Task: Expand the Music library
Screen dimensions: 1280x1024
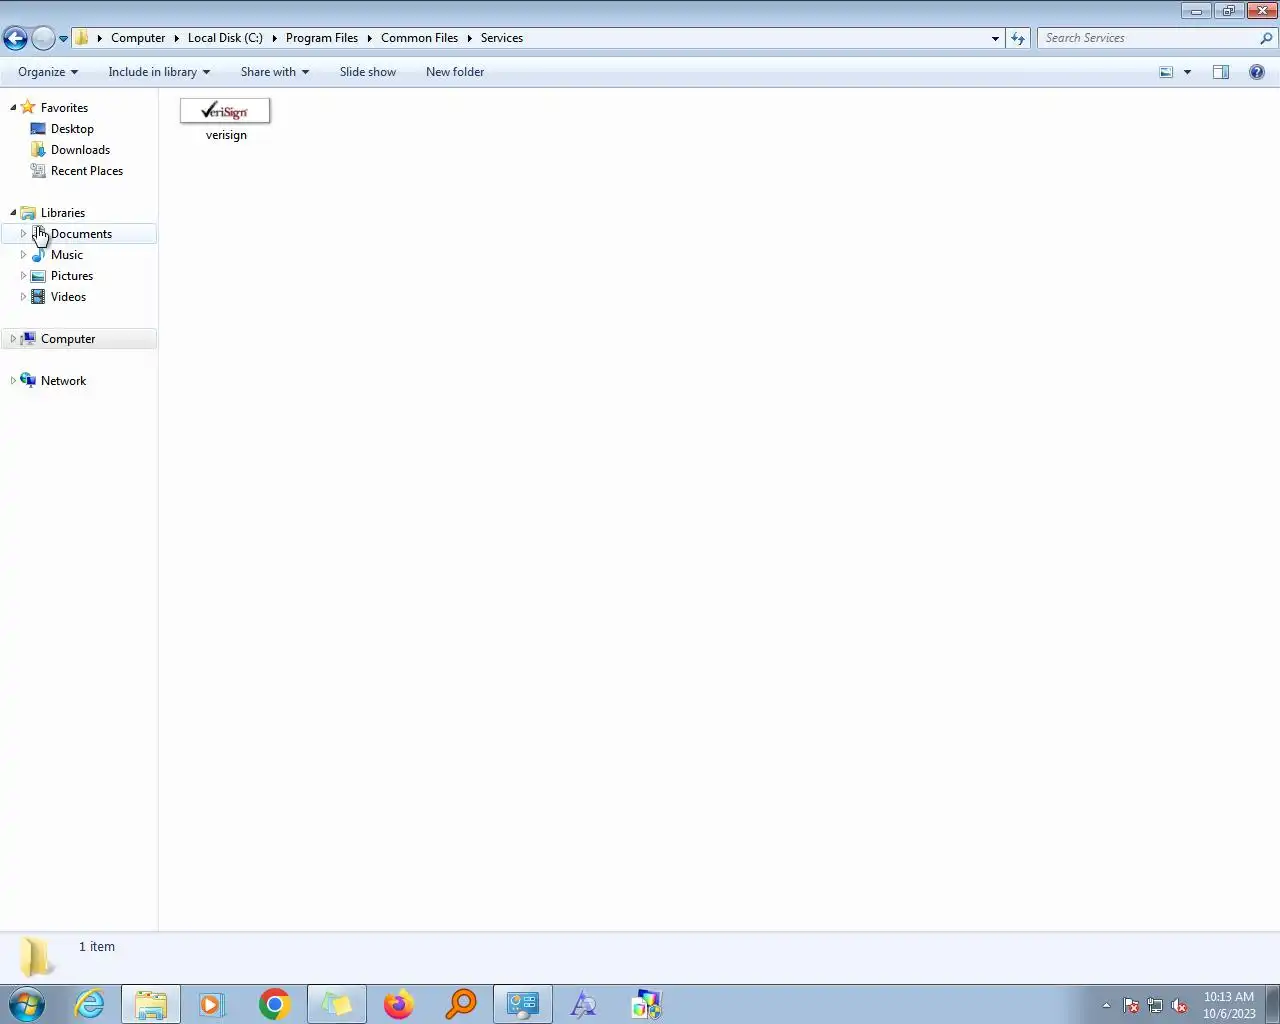Action: click(x=23, y=255)
